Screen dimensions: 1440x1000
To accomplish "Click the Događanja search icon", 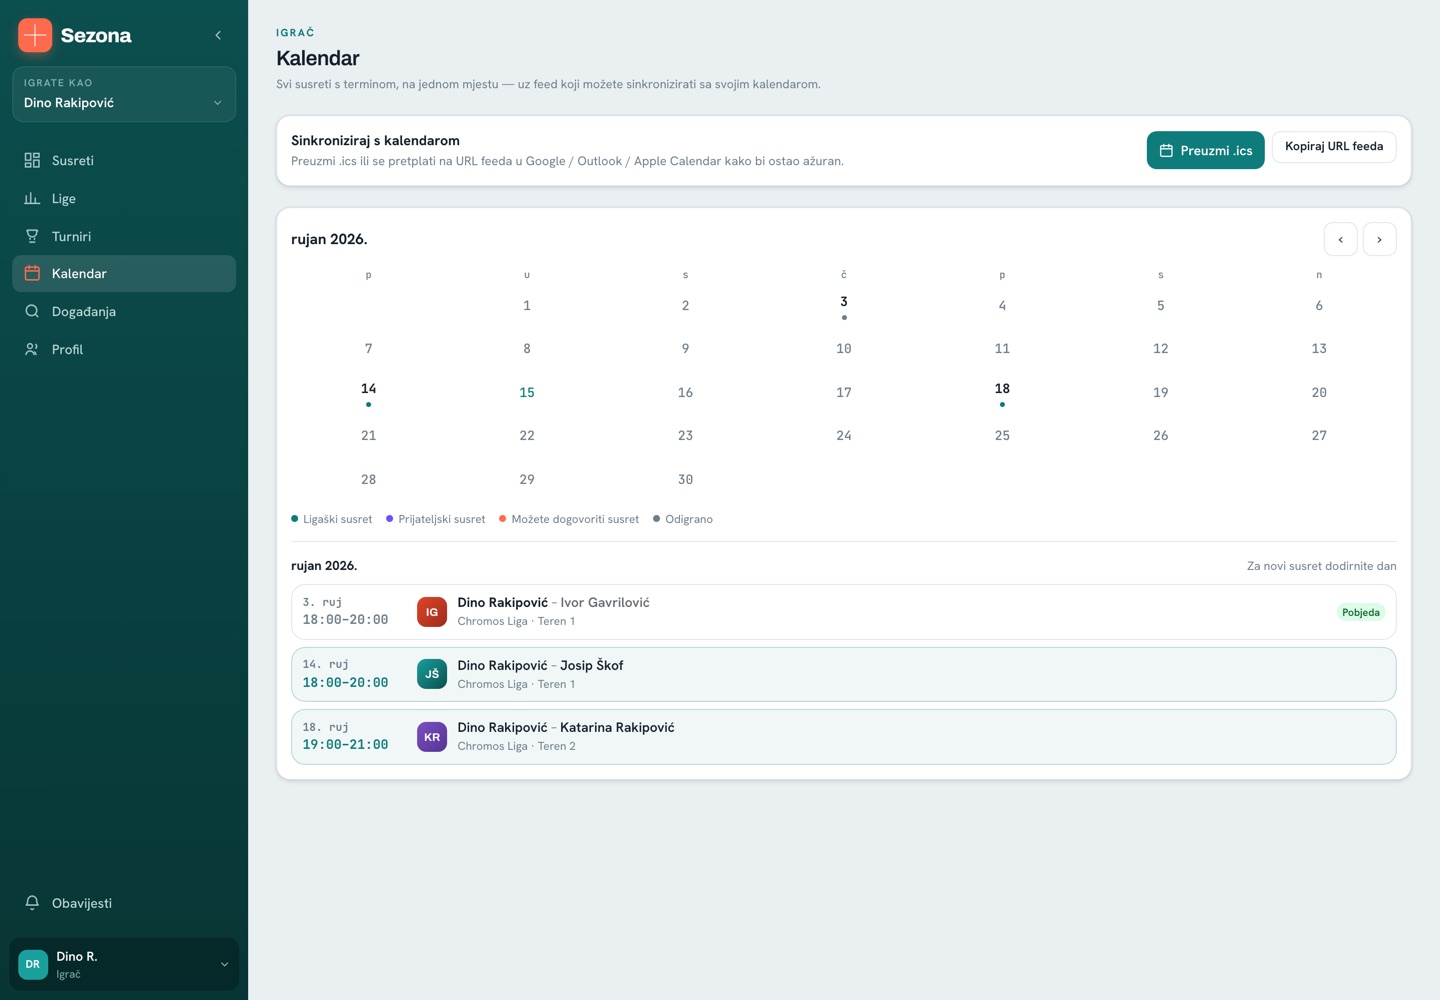I will pos(32,311).
